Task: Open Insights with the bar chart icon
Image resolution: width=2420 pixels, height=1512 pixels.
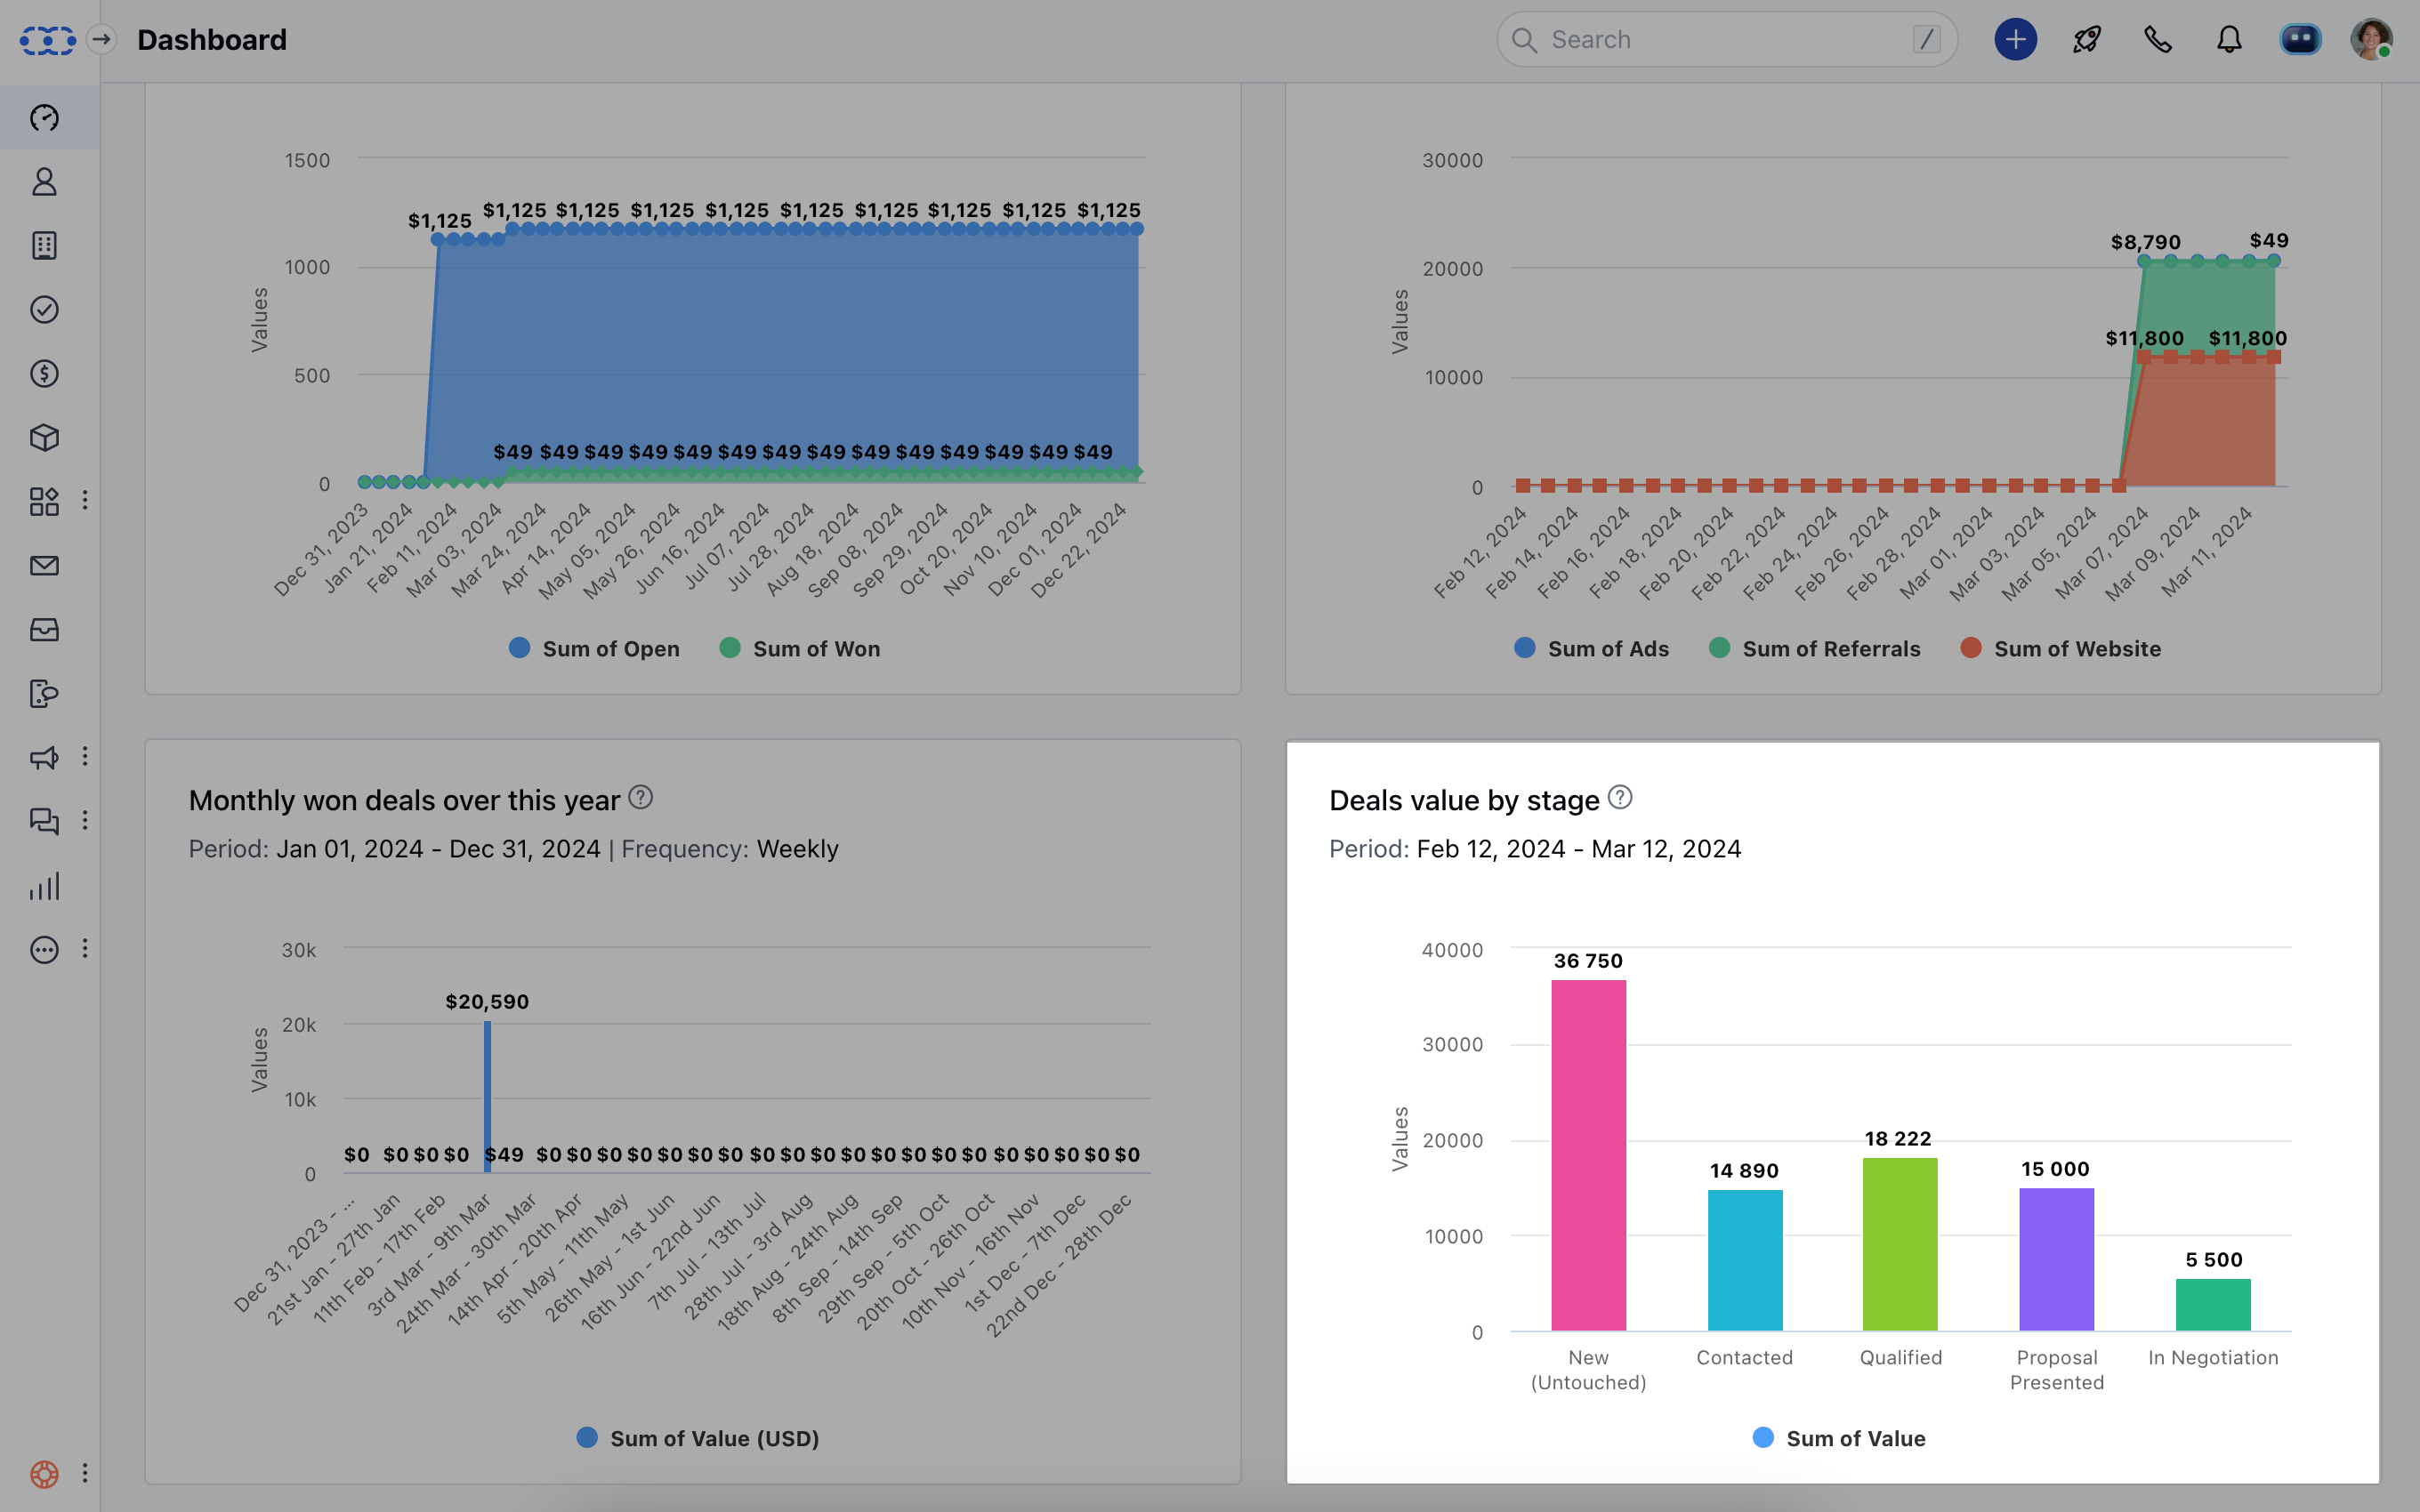Action: tap(44, 885)
